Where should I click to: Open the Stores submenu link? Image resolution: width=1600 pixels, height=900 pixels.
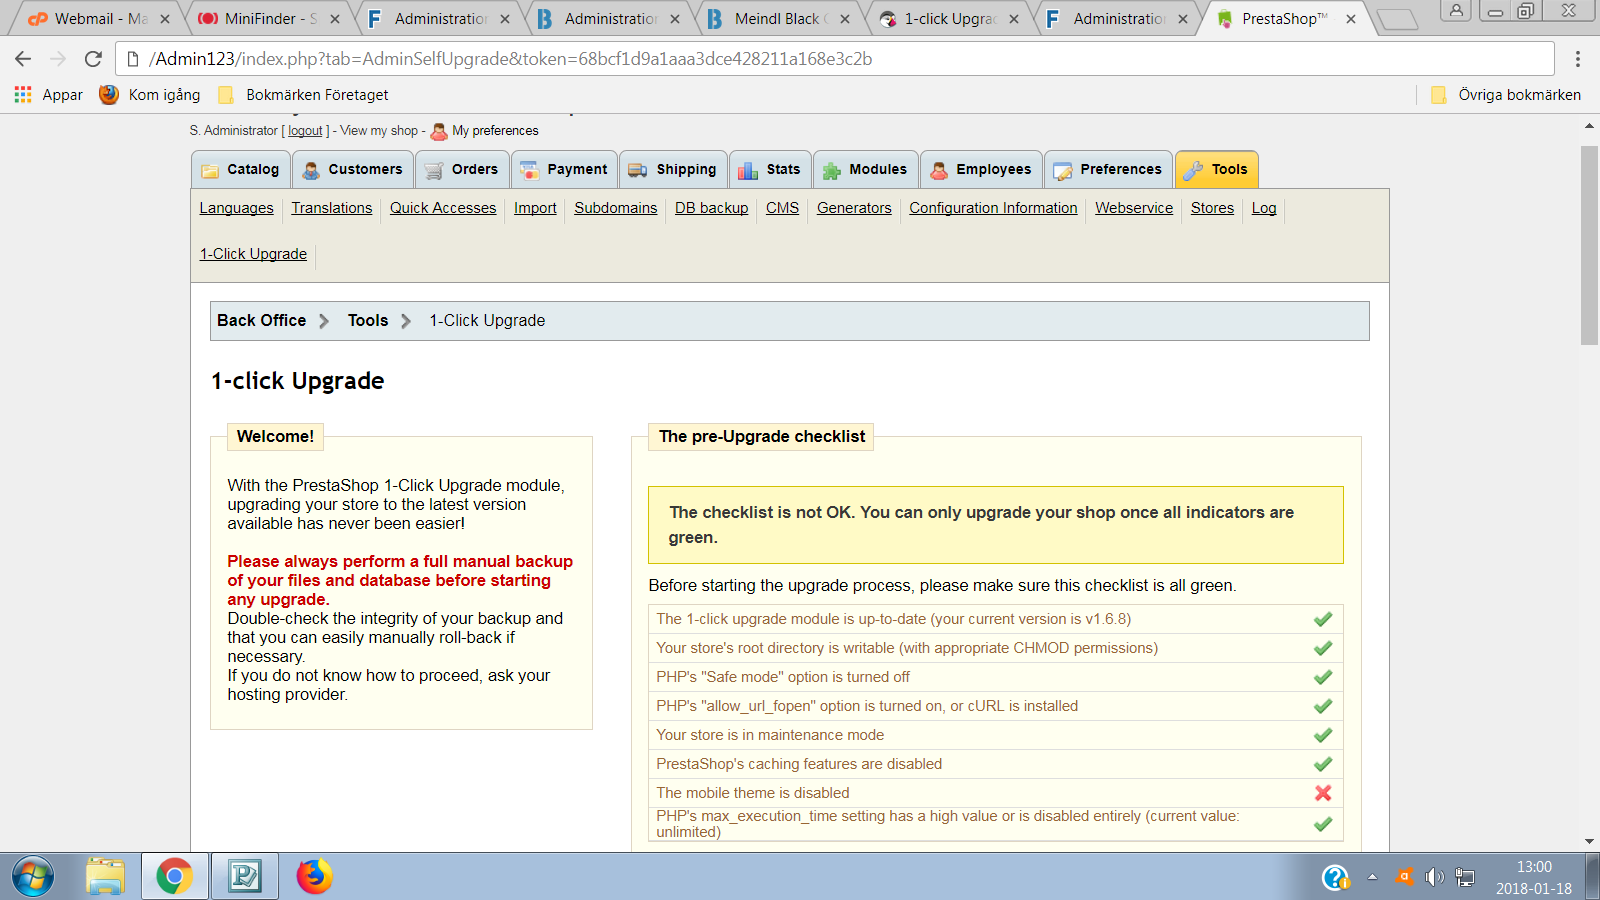point(1212,208)
